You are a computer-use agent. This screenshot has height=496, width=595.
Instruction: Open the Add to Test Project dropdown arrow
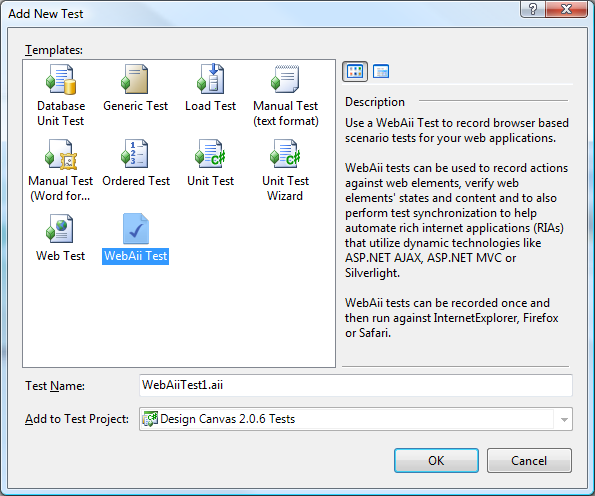pyautogui.click(x=564, y=419)
